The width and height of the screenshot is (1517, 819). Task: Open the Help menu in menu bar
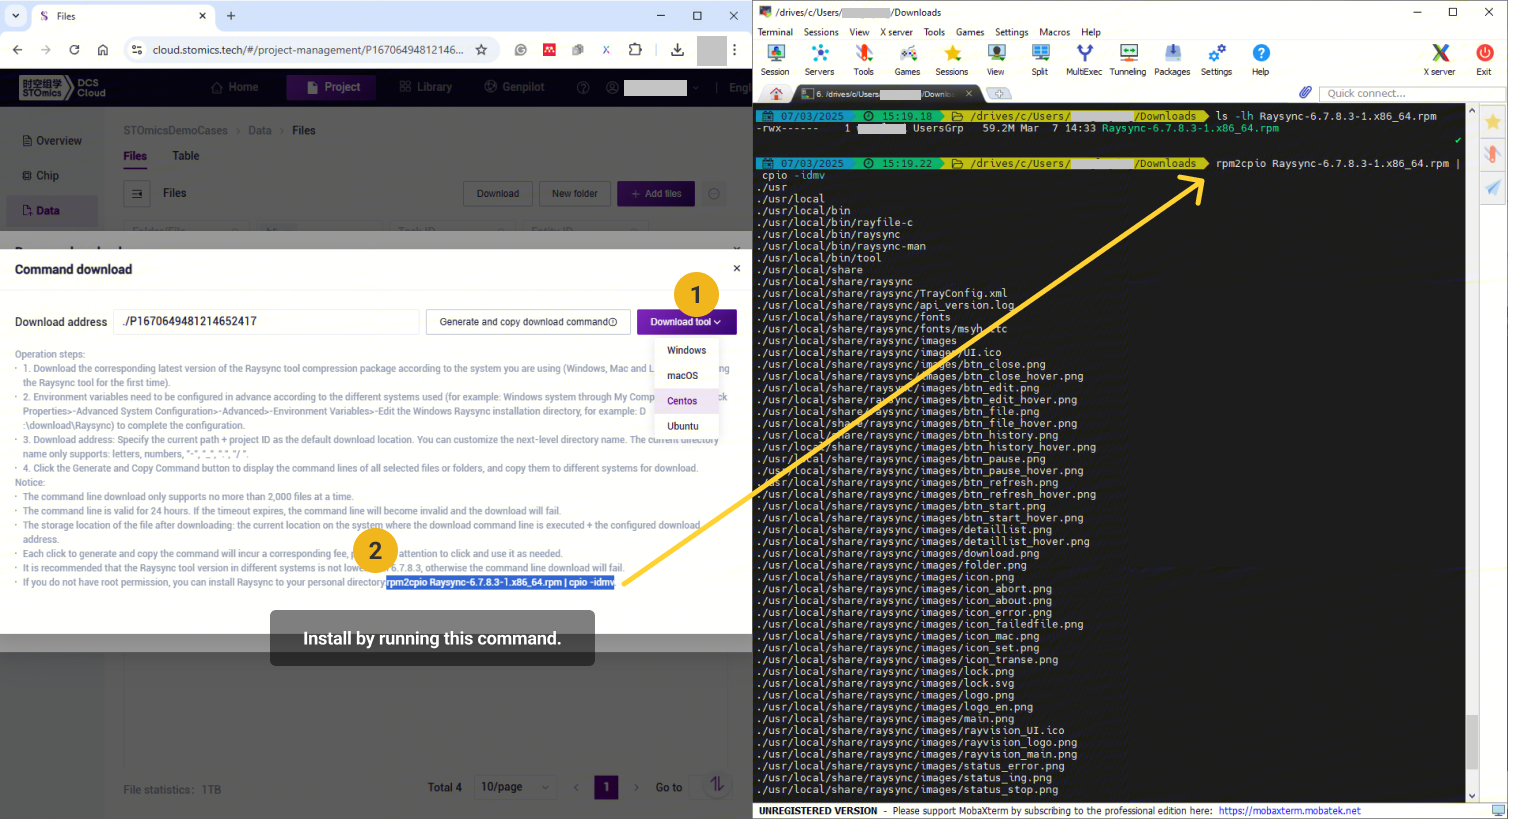coord(1091,32)
